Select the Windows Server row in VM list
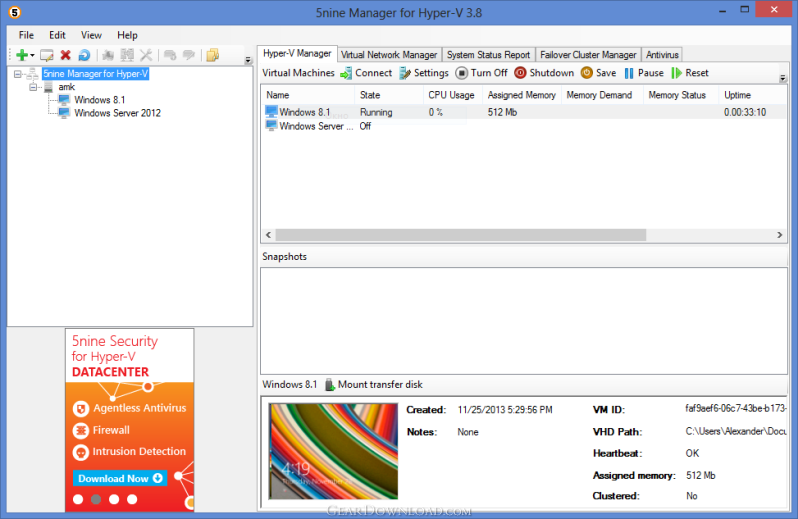This screenshot has width=798, height=519. point(524,126)
